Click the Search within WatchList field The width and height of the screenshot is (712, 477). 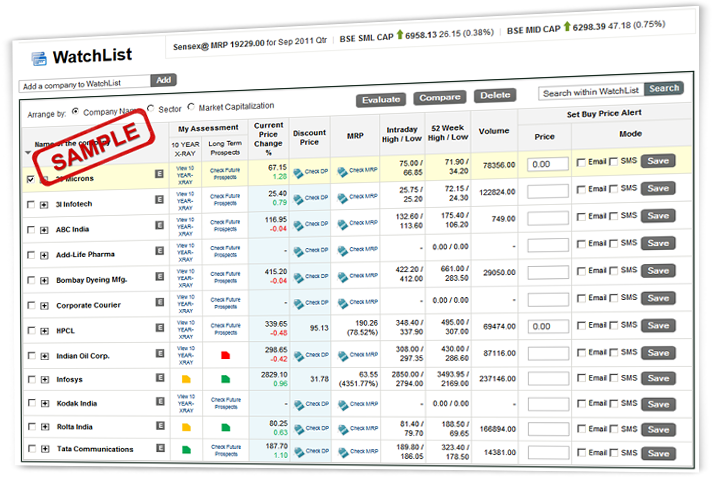(x=591, y=92)
